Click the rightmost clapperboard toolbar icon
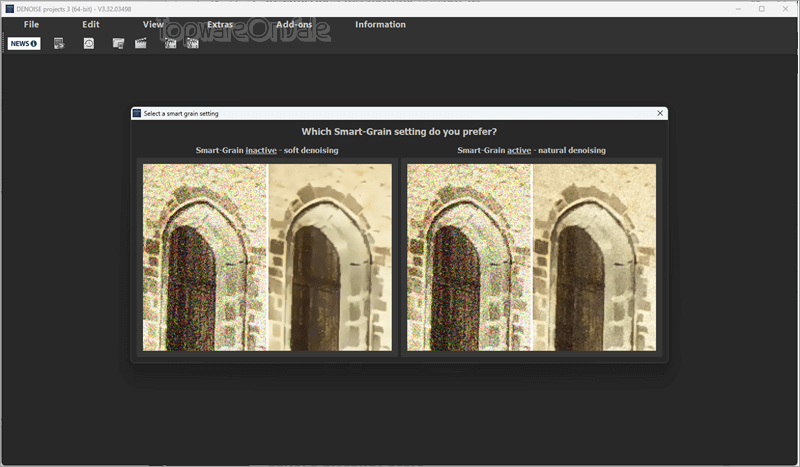 192,43
